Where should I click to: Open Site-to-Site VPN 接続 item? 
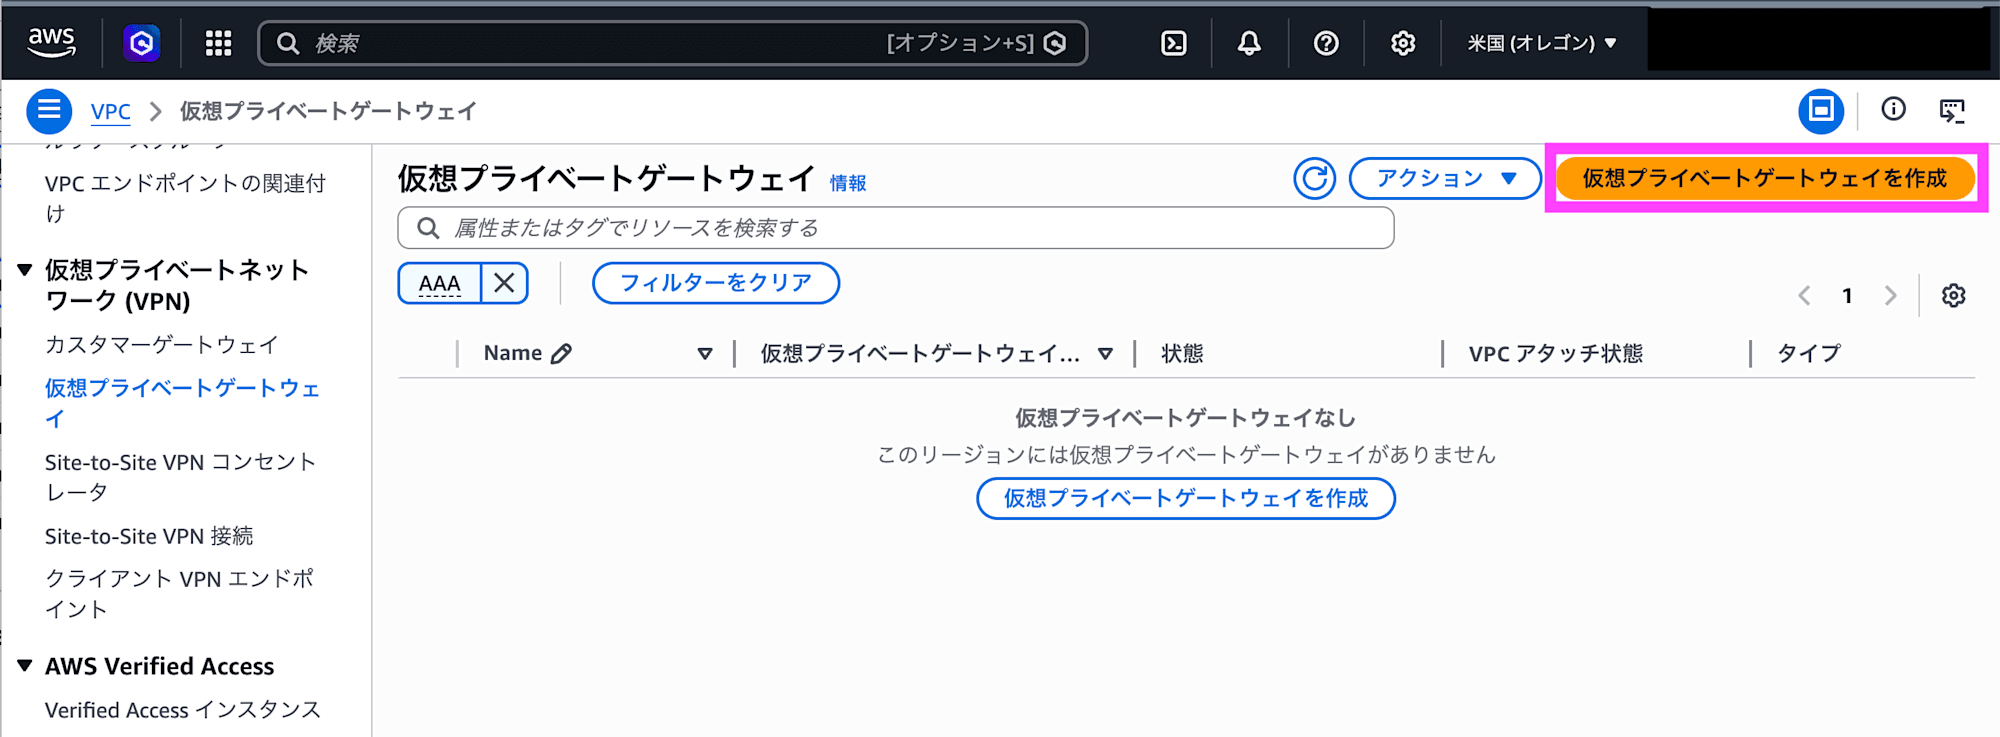(149, 536)
